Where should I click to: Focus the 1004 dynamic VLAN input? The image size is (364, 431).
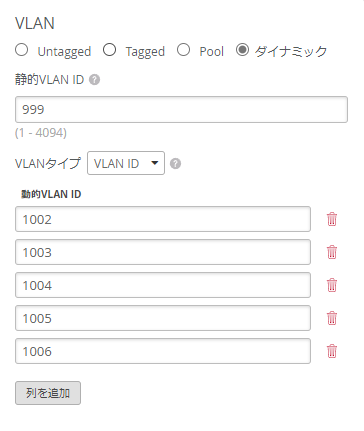point(163,285)
